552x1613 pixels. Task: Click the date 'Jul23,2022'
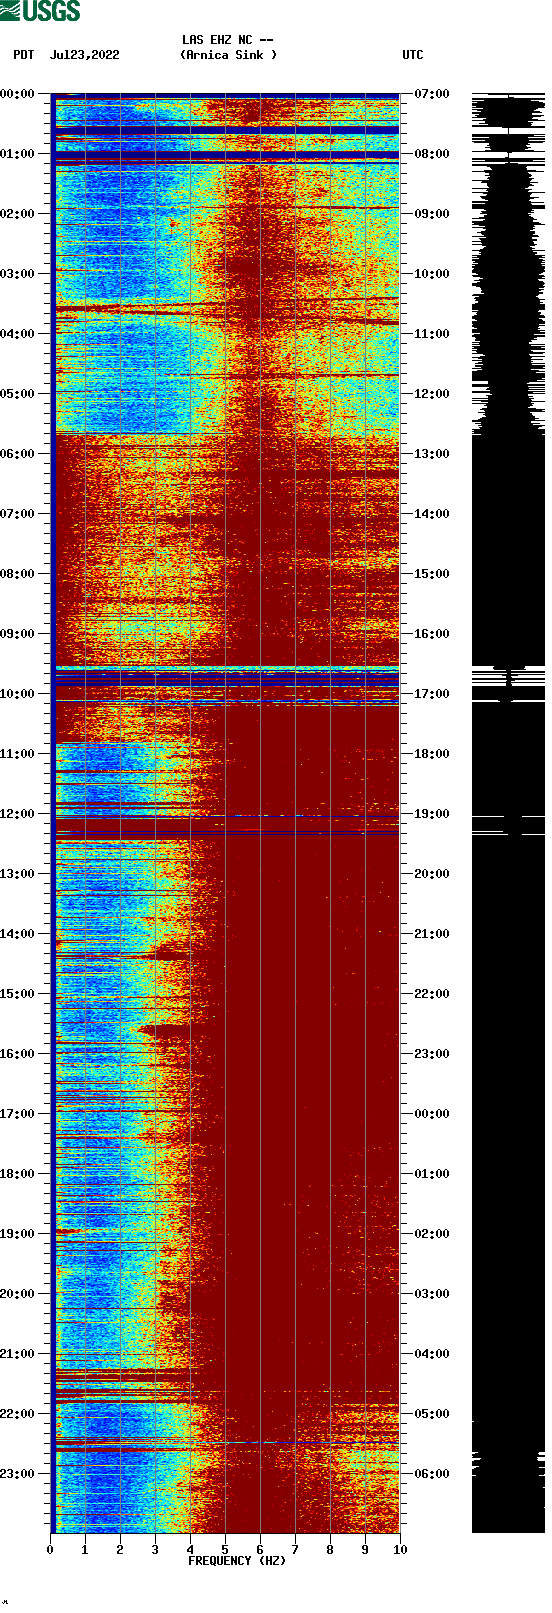85,55
